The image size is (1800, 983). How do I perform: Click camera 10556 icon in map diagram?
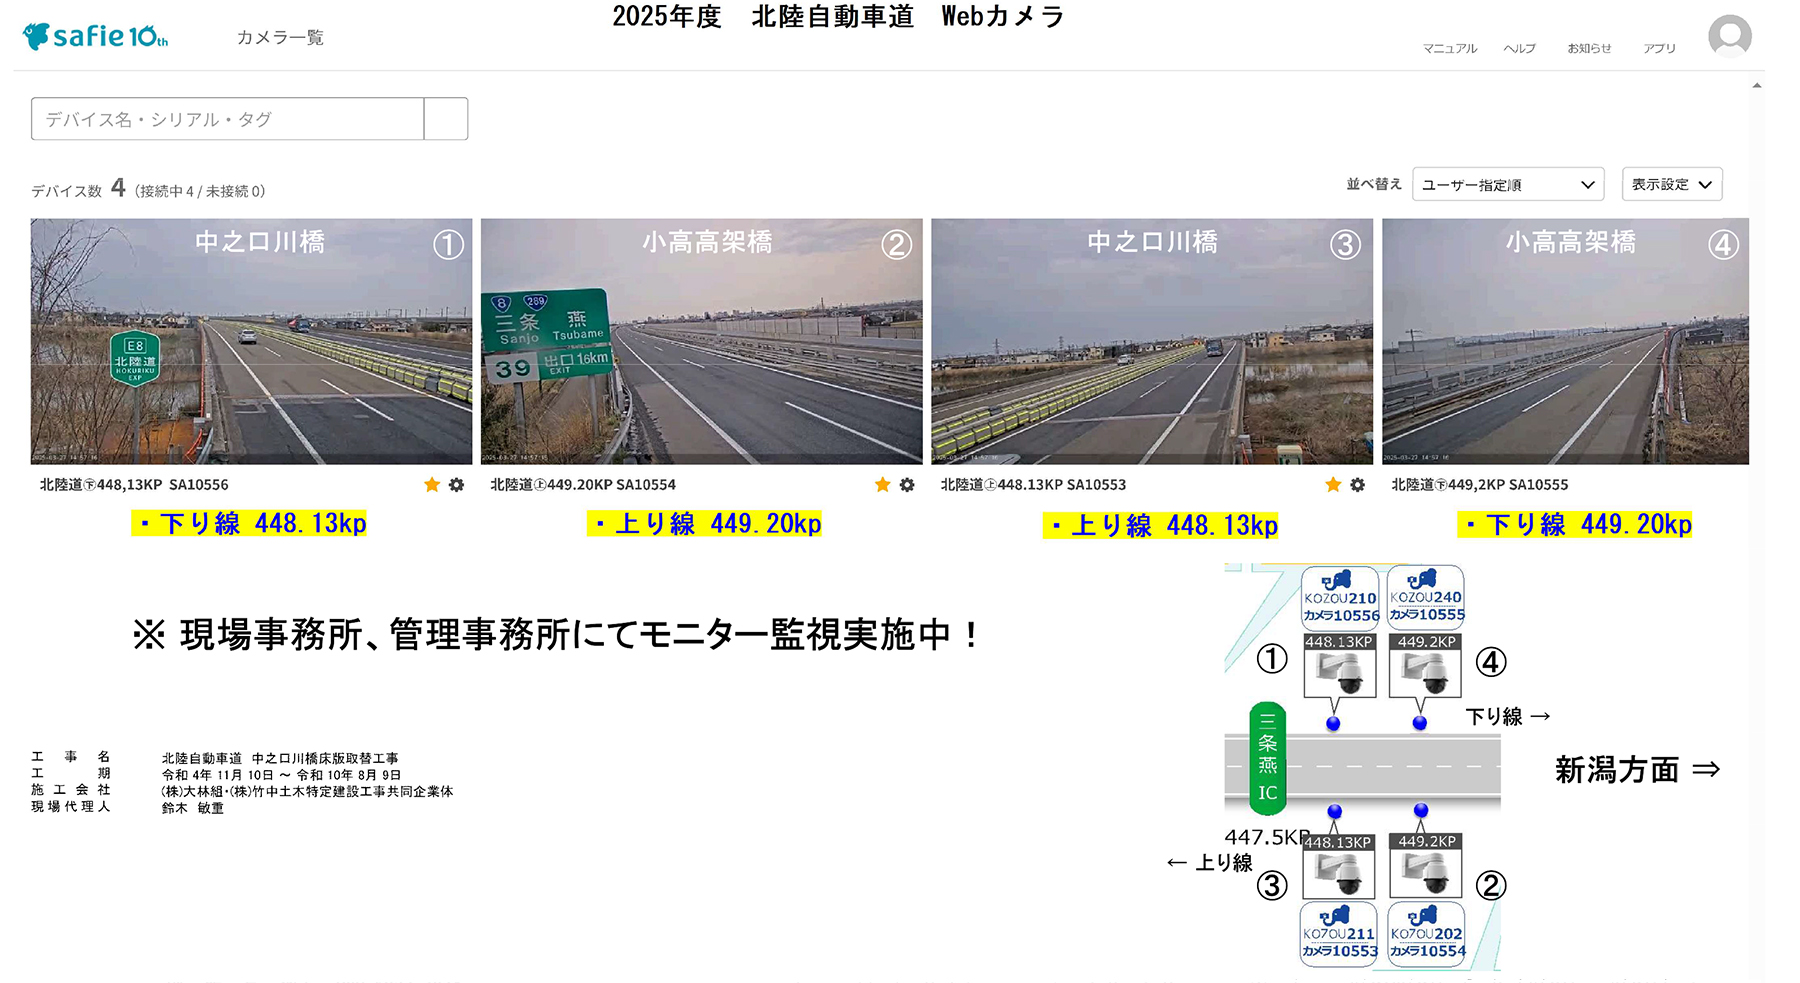click(x=1340, y=672)
